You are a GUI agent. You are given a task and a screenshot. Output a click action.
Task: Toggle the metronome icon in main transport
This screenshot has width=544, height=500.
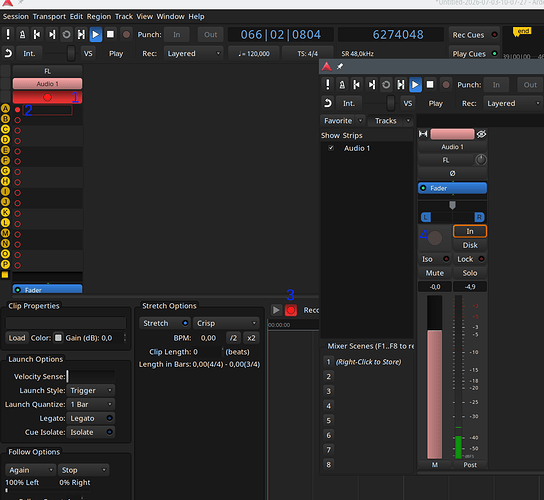click(22, 34)
